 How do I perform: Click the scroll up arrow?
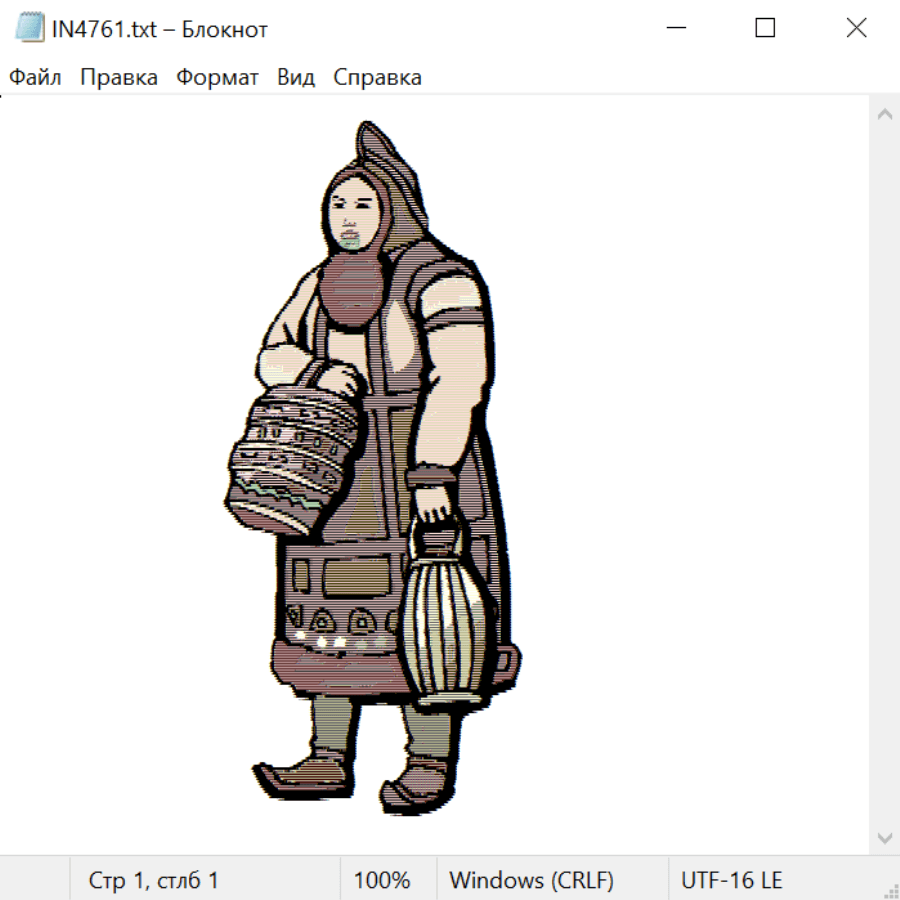pyautogui.click(x=884, y=114)
